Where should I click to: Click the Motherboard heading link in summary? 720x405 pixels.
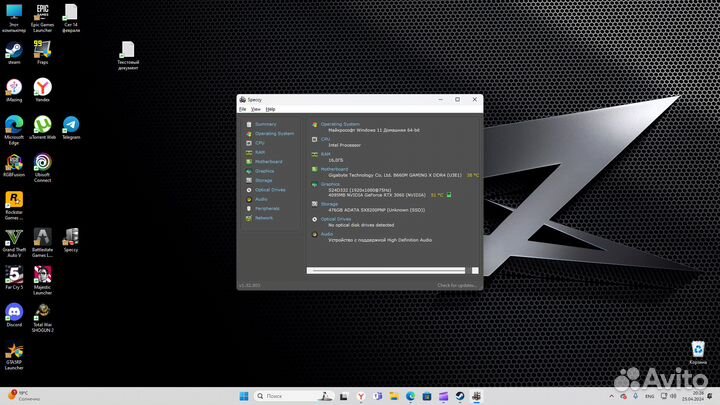click(334, 169)
